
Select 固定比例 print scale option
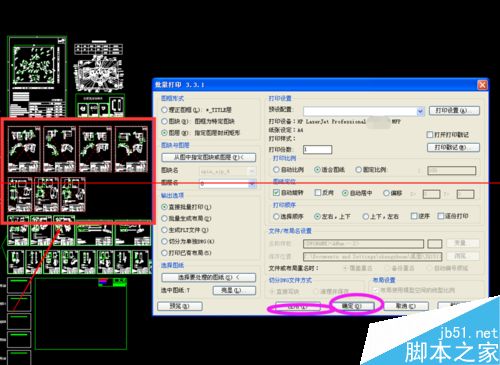tap(359, 170)
